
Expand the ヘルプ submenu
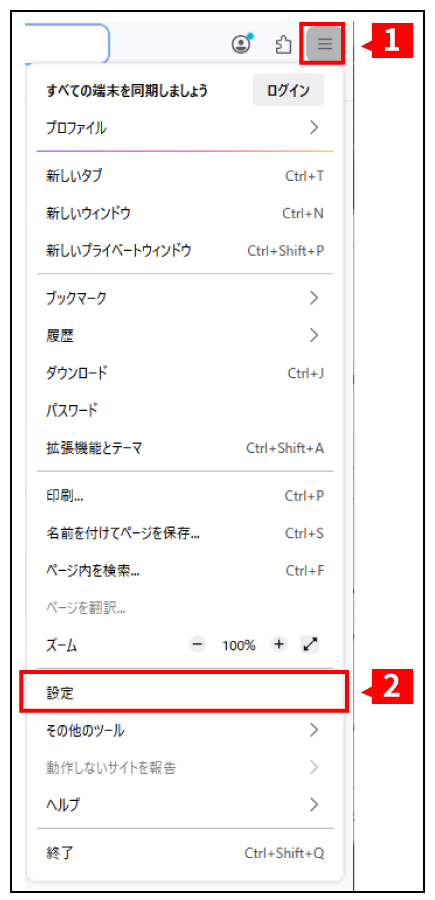(x=185, y=804)
